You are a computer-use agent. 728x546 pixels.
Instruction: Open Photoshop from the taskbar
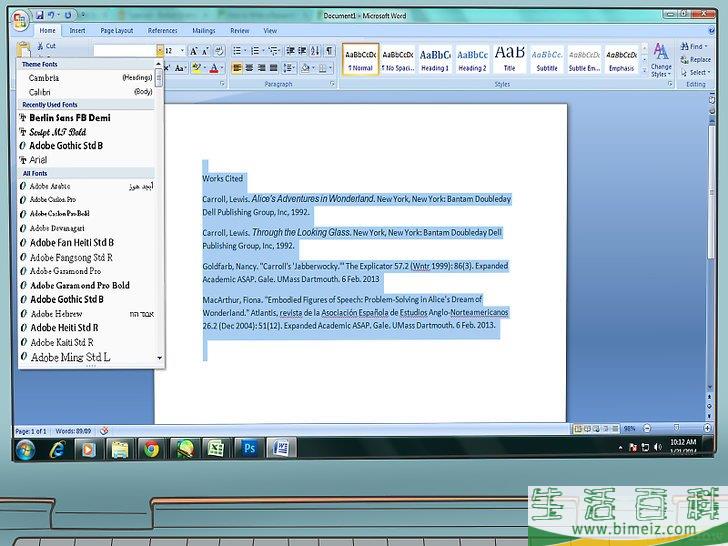pyautogui.click(x=249, y=449)
